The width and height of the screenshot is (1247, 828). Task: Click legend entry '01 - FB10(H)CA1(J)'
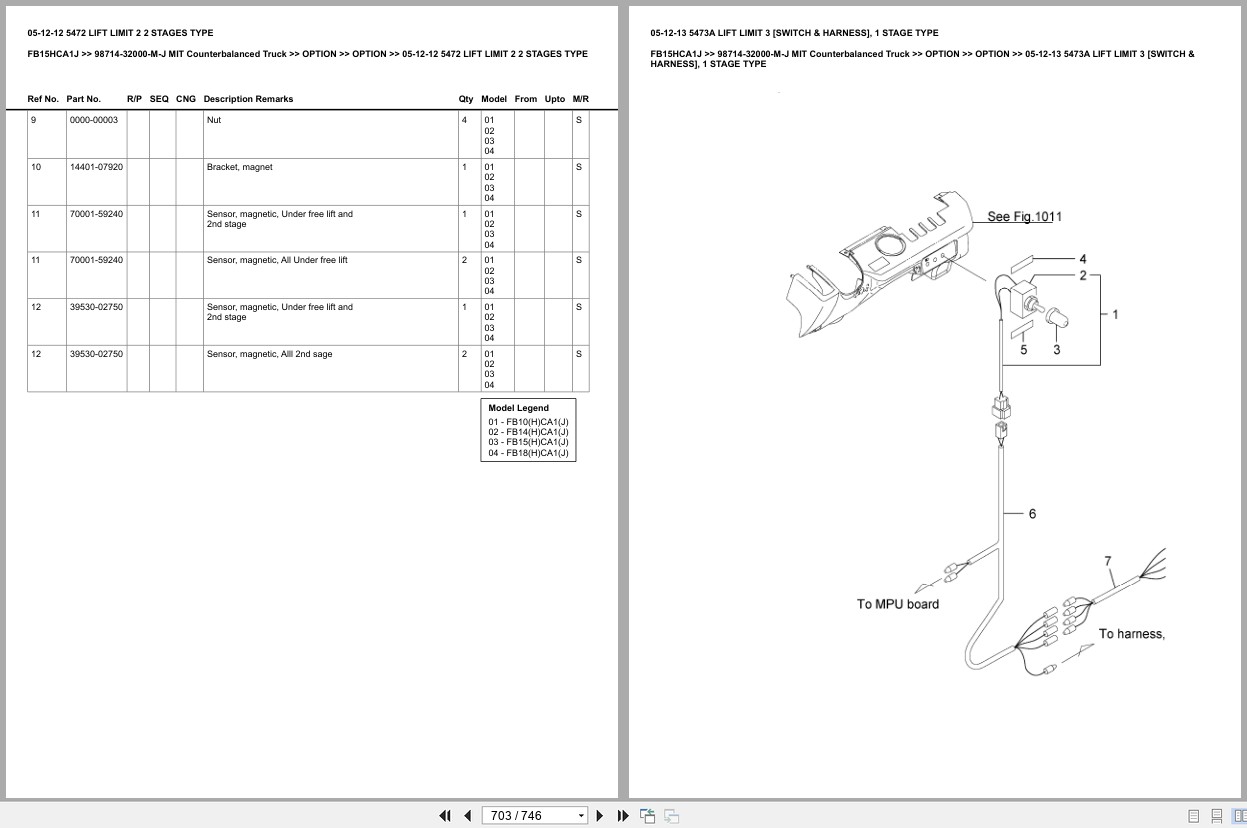(528, 422)
